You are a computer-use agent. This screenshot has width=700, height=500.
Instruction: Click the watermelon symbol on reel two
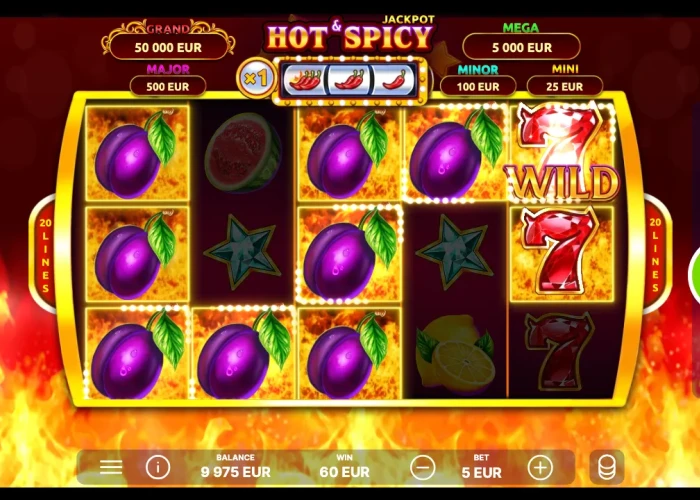point(242,152)
